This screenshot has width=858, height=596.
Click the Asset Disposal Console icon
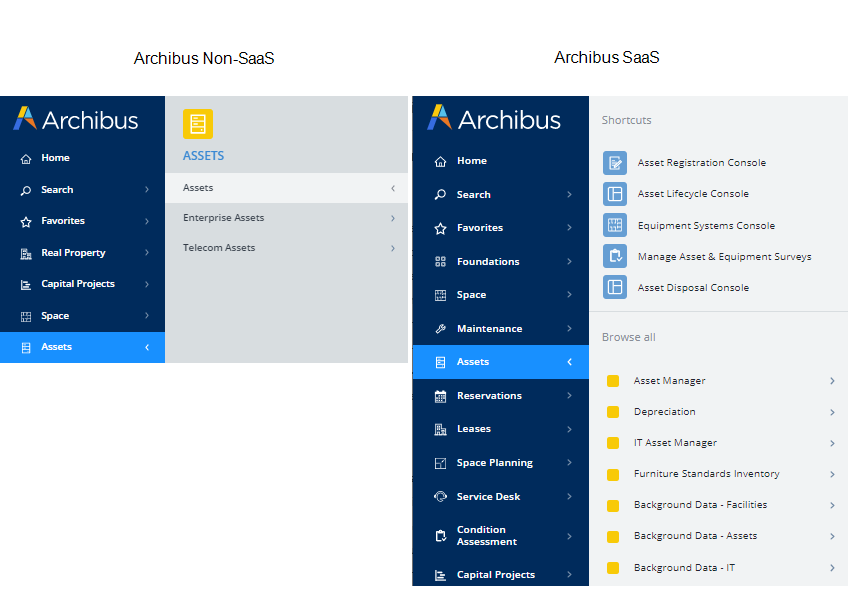click(615, 288)
